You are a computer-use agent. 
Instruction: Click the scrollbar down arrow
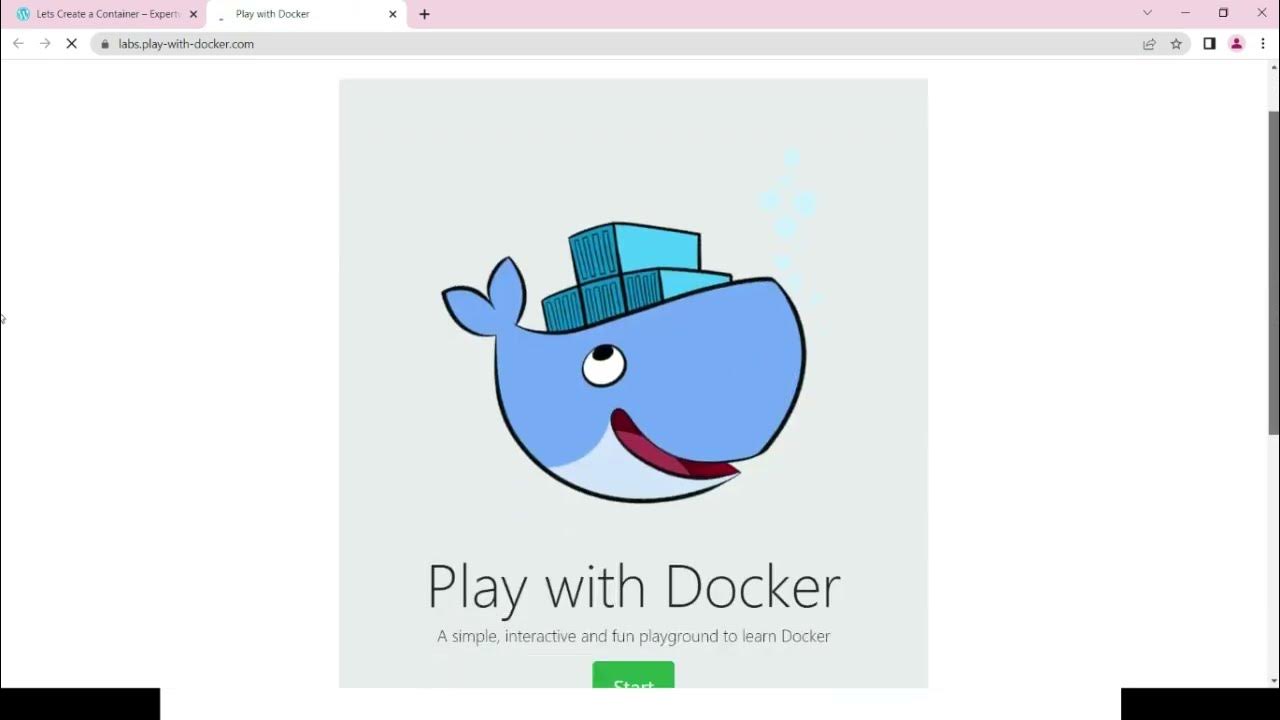pos(1273,681)
